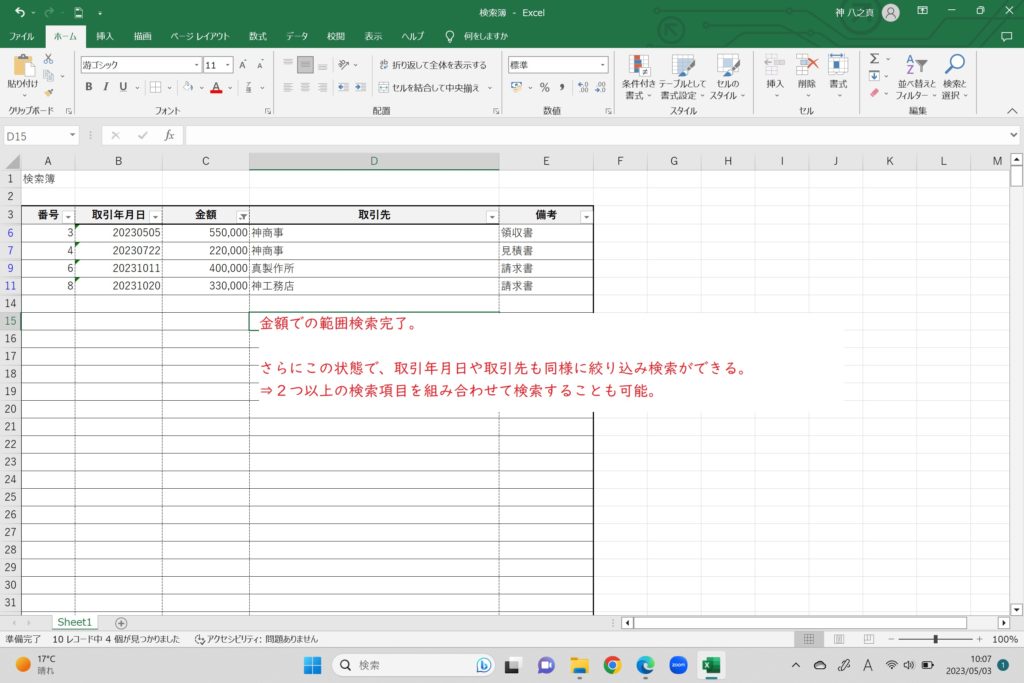The width and height of the screenshot is (1024, 683).
Task: Click the Name Box showing D15
Action: pos(40,135)
